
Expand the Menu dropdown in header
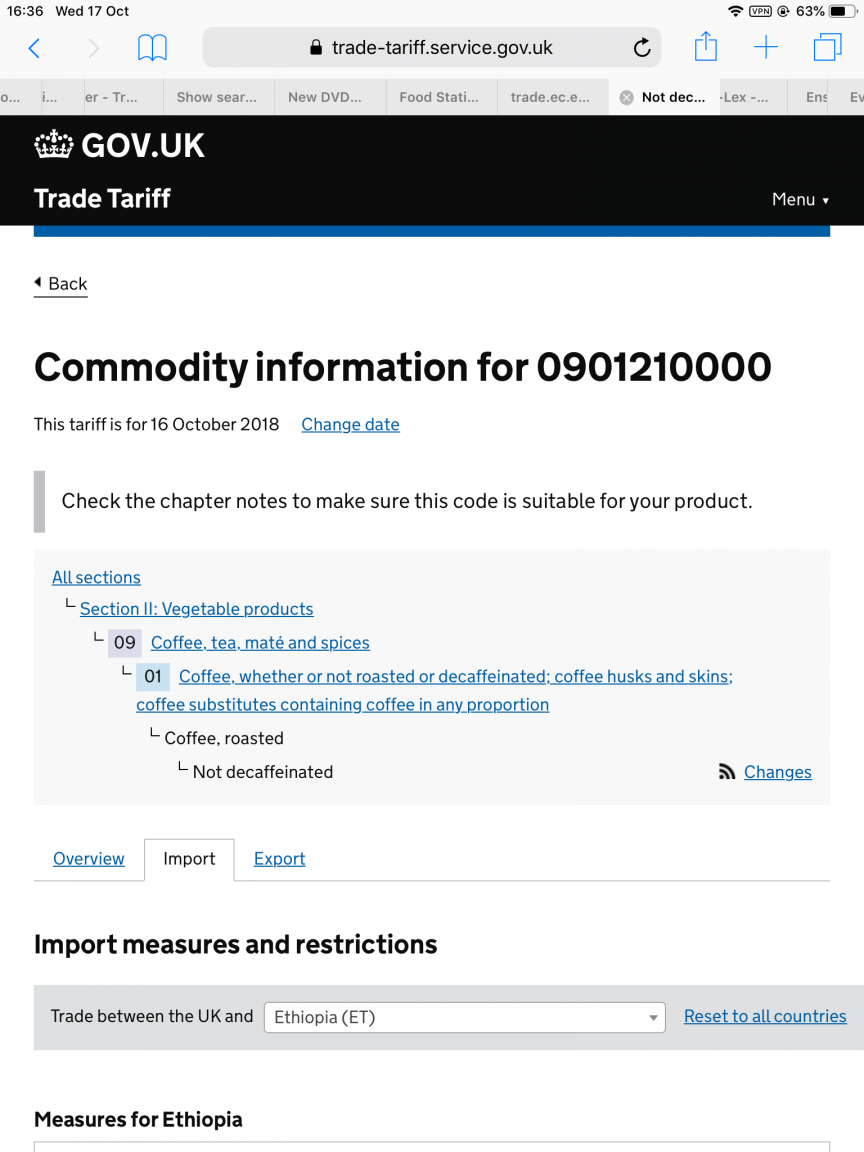(800, 200)
